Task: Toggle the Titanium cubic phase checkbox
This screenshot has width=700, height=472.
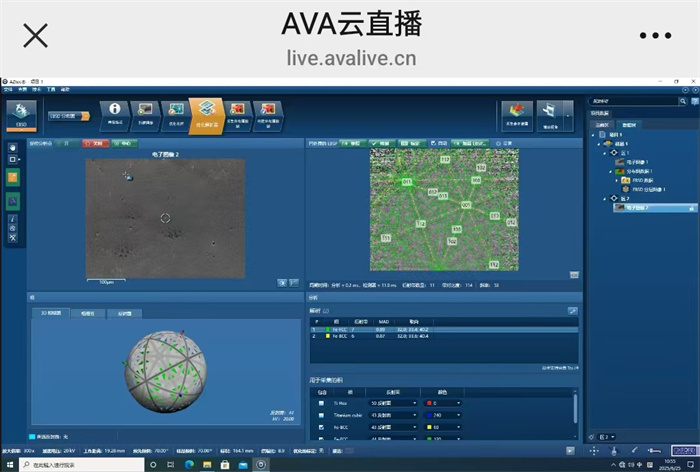Action: coord(321,414)
